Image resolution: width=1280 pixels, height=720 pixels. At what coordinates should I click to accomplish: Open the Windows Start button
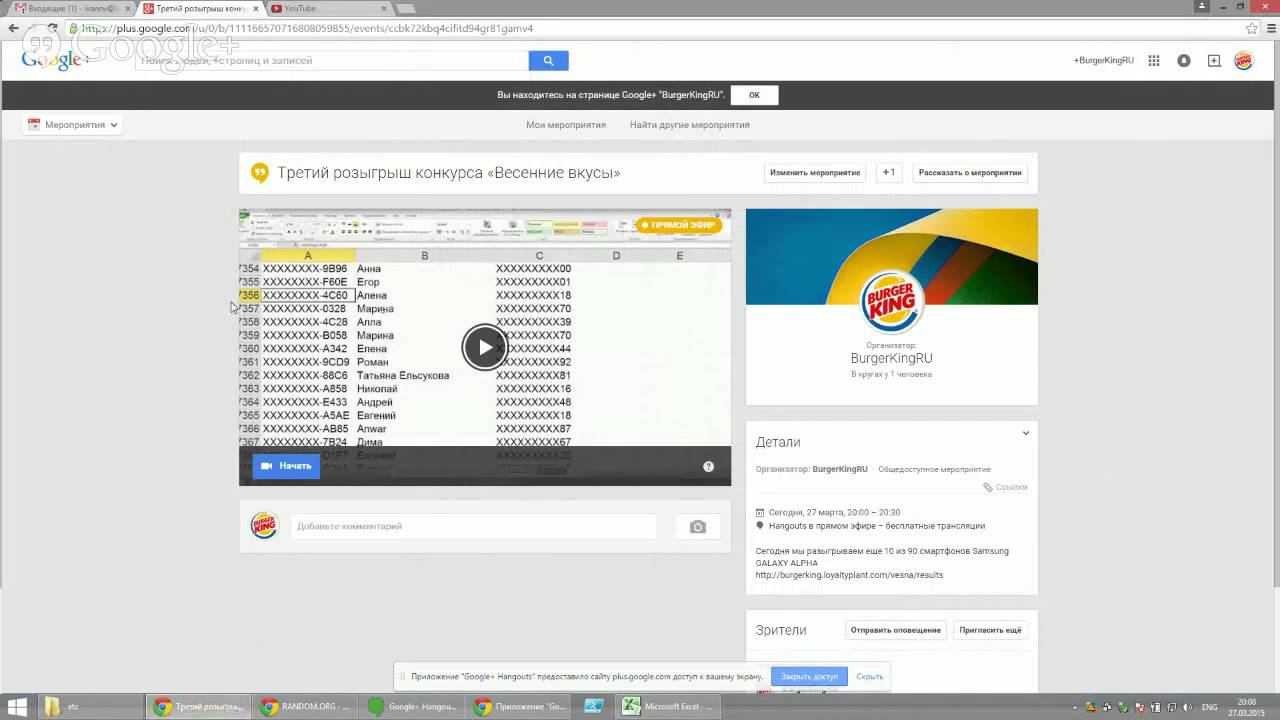pos(17,707)
